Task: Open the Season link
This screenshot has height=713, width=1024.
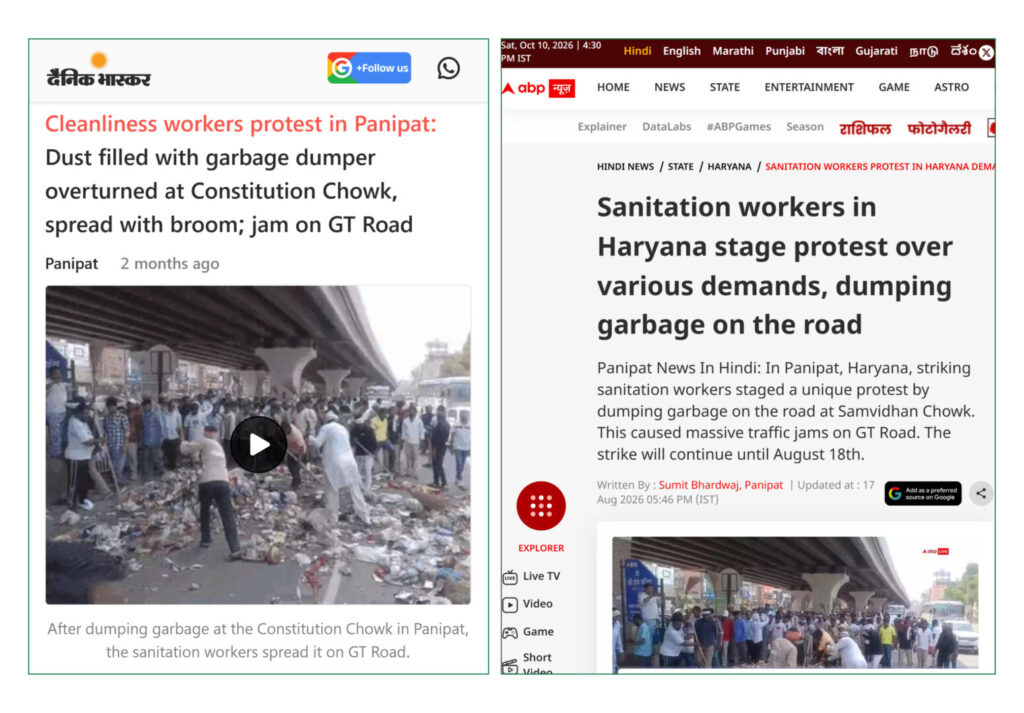Action: [805, 127]
